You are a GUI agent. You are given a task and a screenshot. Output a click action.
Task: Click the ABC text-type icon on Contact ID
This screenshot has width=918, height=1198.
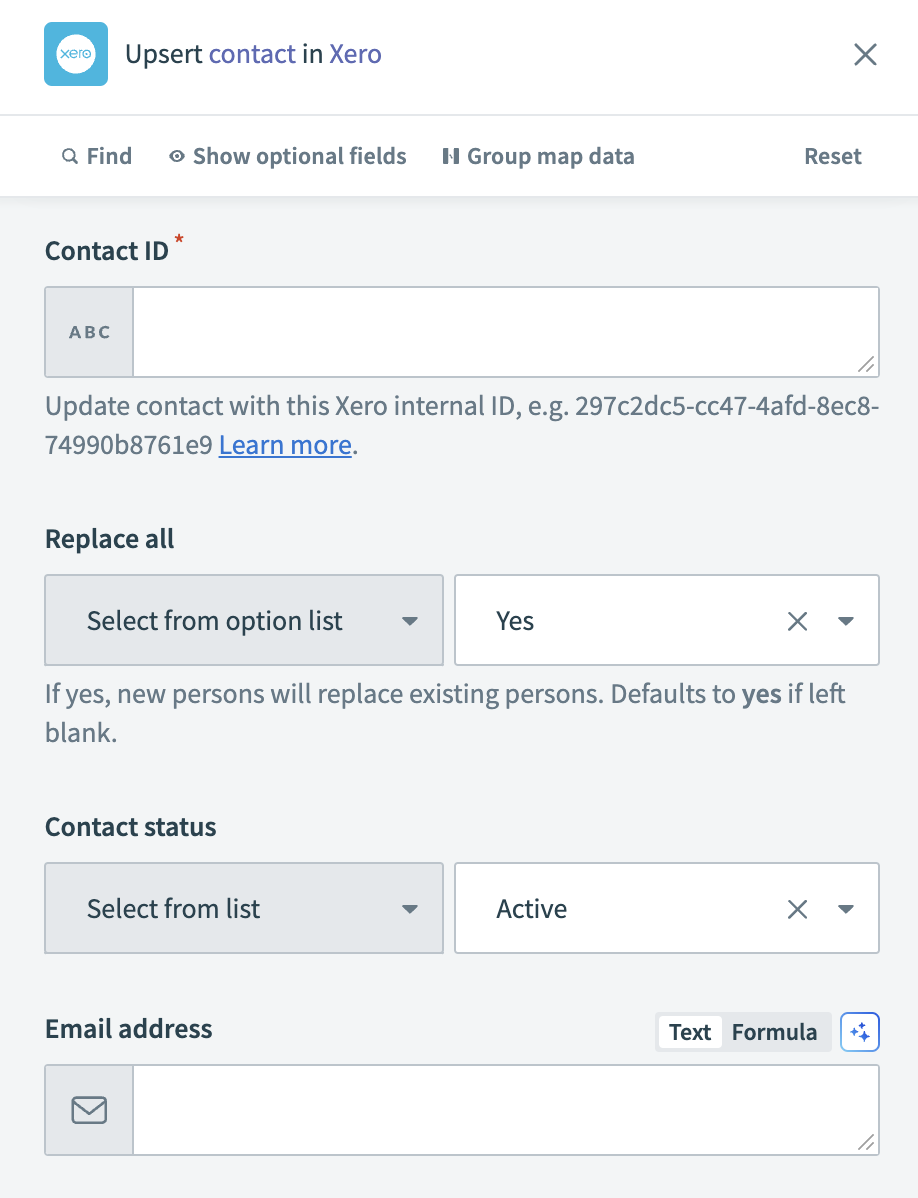pos(88,331)
